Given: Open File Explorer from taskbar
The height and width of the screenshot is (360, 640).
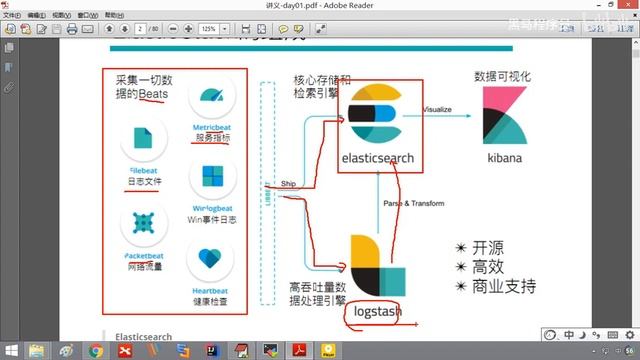Looking at the screenshot, I should point(37,351).
